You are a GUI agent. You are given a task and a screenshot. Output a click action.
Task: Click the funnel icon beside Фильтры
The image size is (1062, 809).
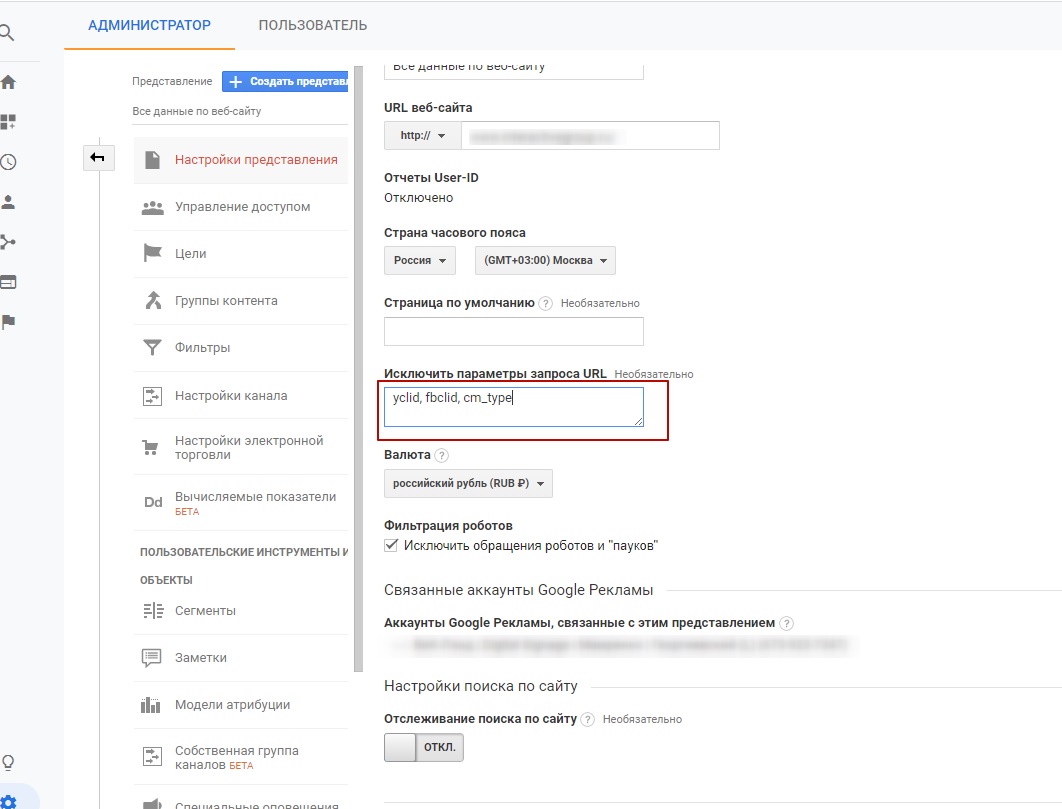[x=152, y=348]
